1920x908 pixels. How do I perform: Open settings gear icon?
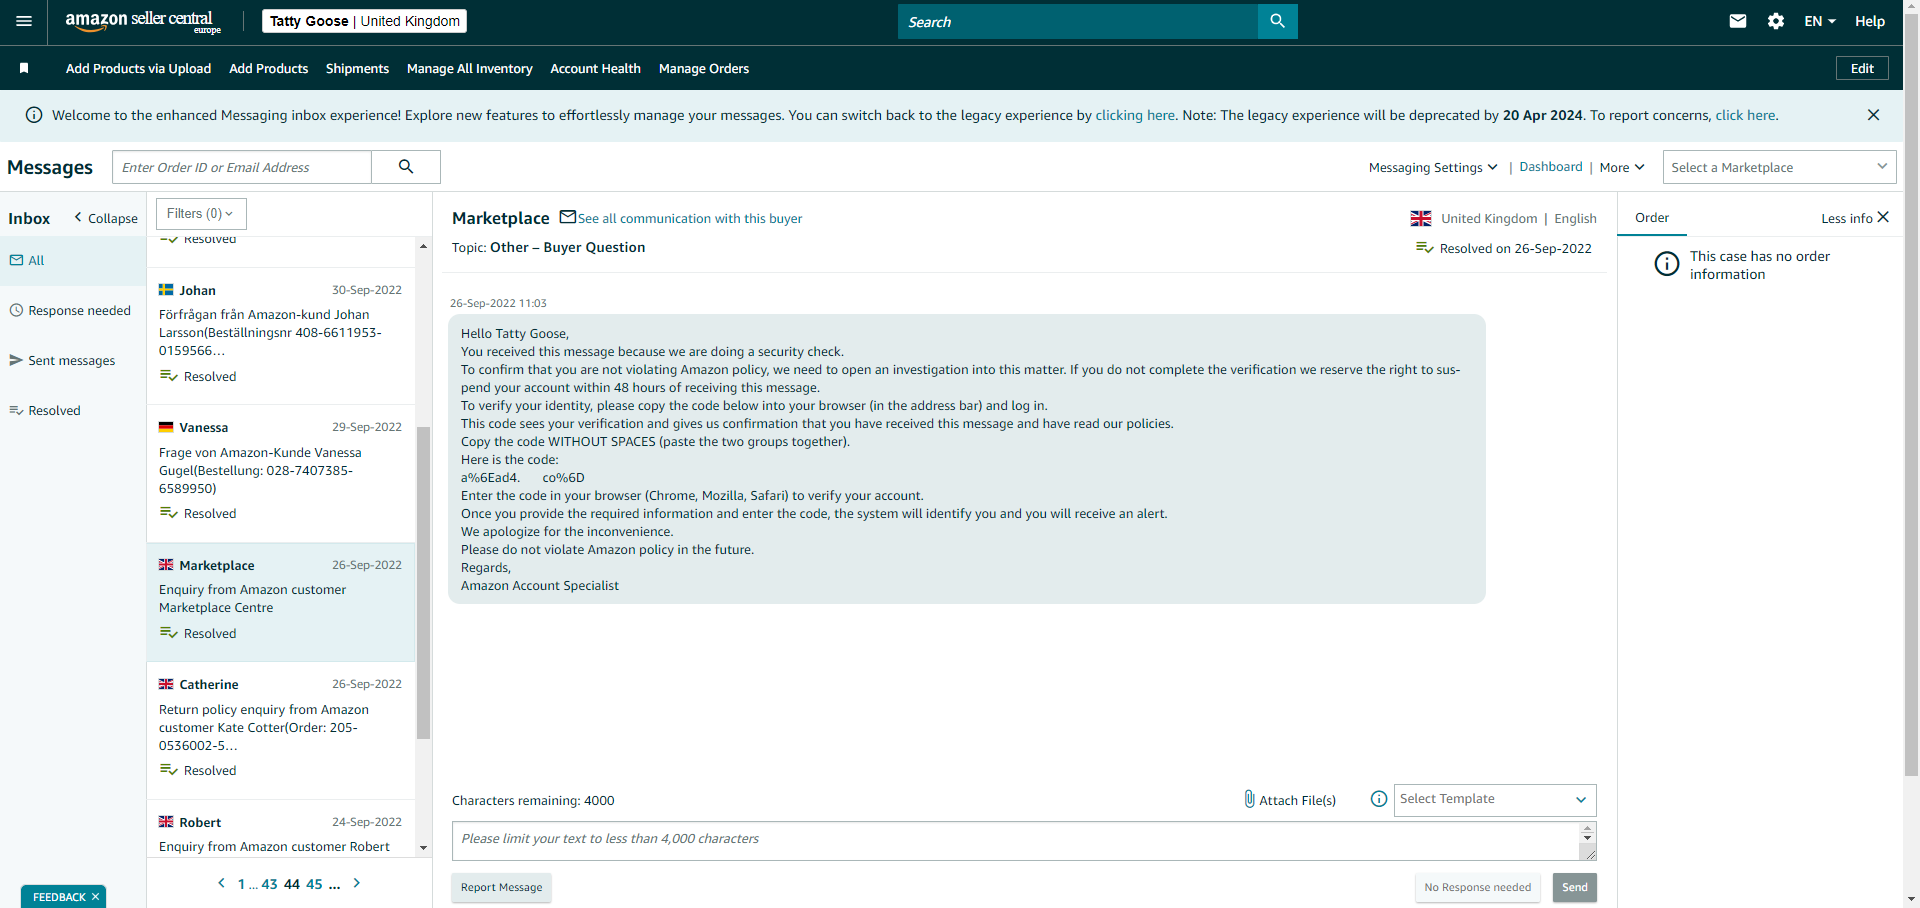click(1776, 21)
